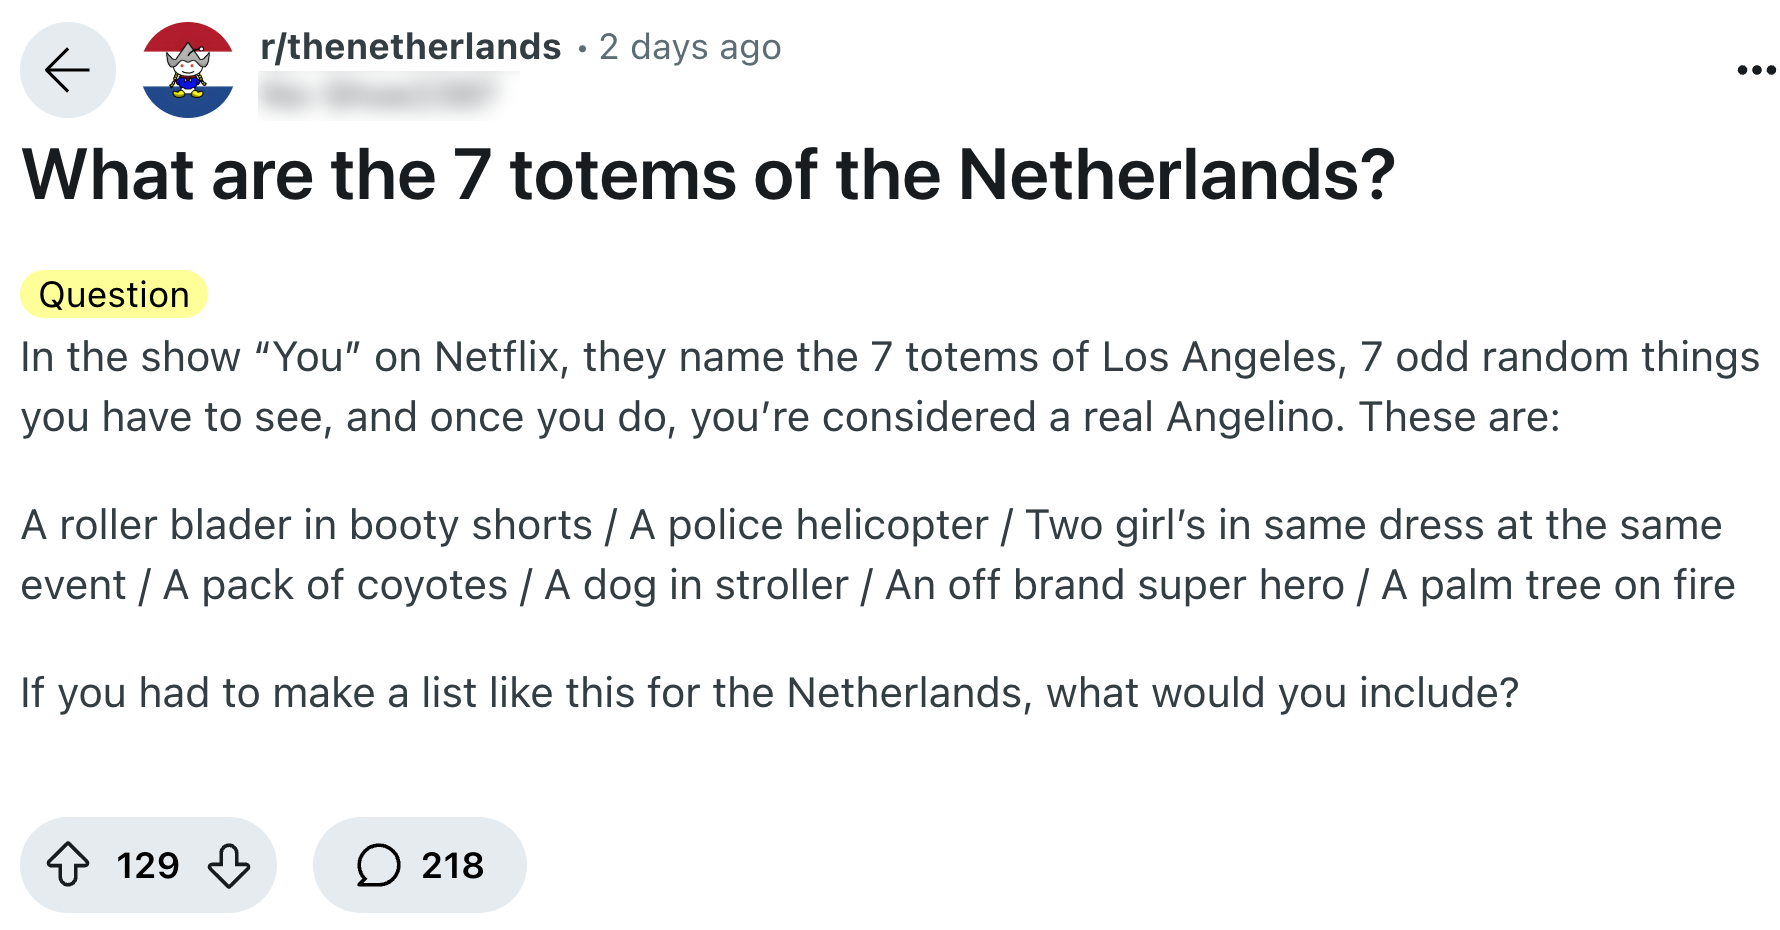
Task: Open the three-dot post options menu
Action: 1755,70
